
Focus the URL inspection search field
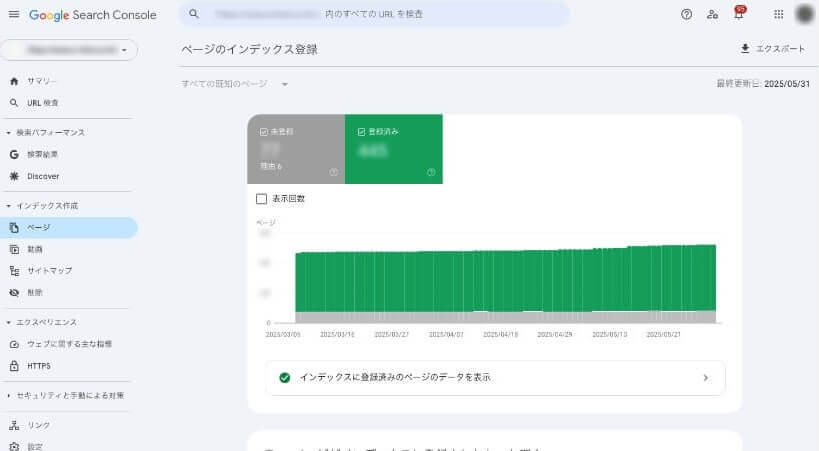point(374,14)
